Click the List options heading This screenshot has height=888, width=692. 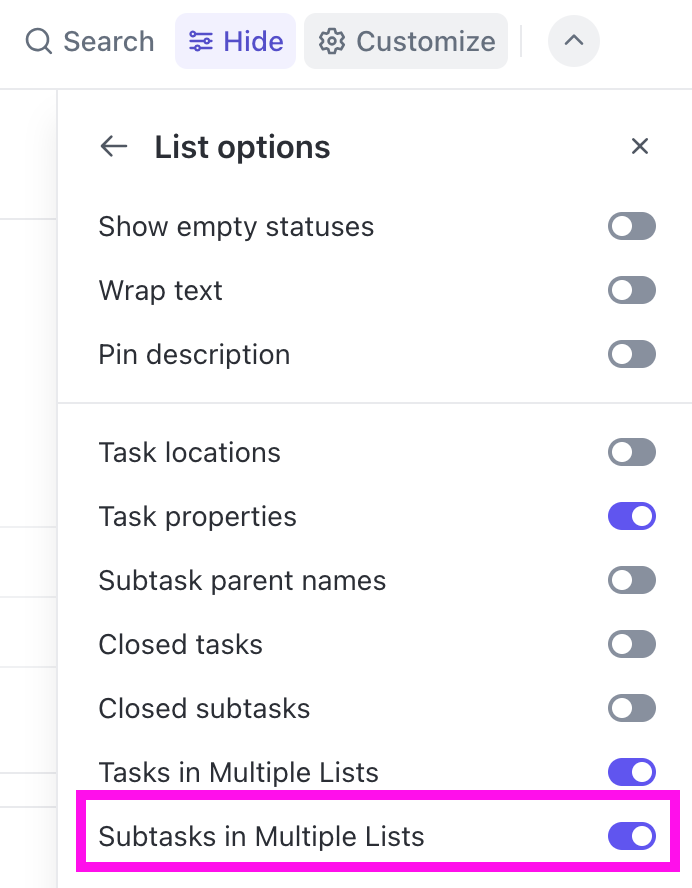(x=242, y=147)
